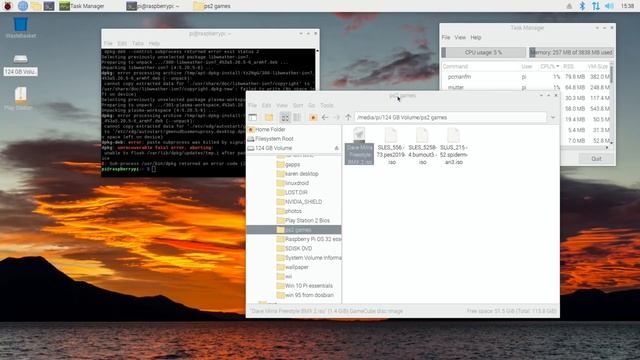Open the Raspberry Pi main menu
Viewport: 640px width, 360px height.
(x=7, y=6)
